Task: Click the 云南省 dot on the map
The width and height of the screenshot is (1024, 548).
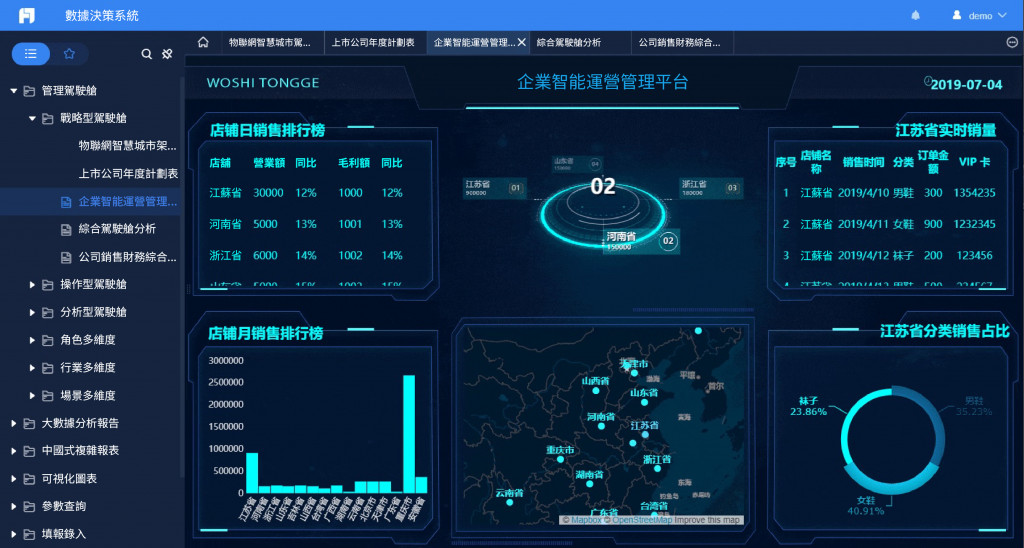Action: click(x=510, y=502)
